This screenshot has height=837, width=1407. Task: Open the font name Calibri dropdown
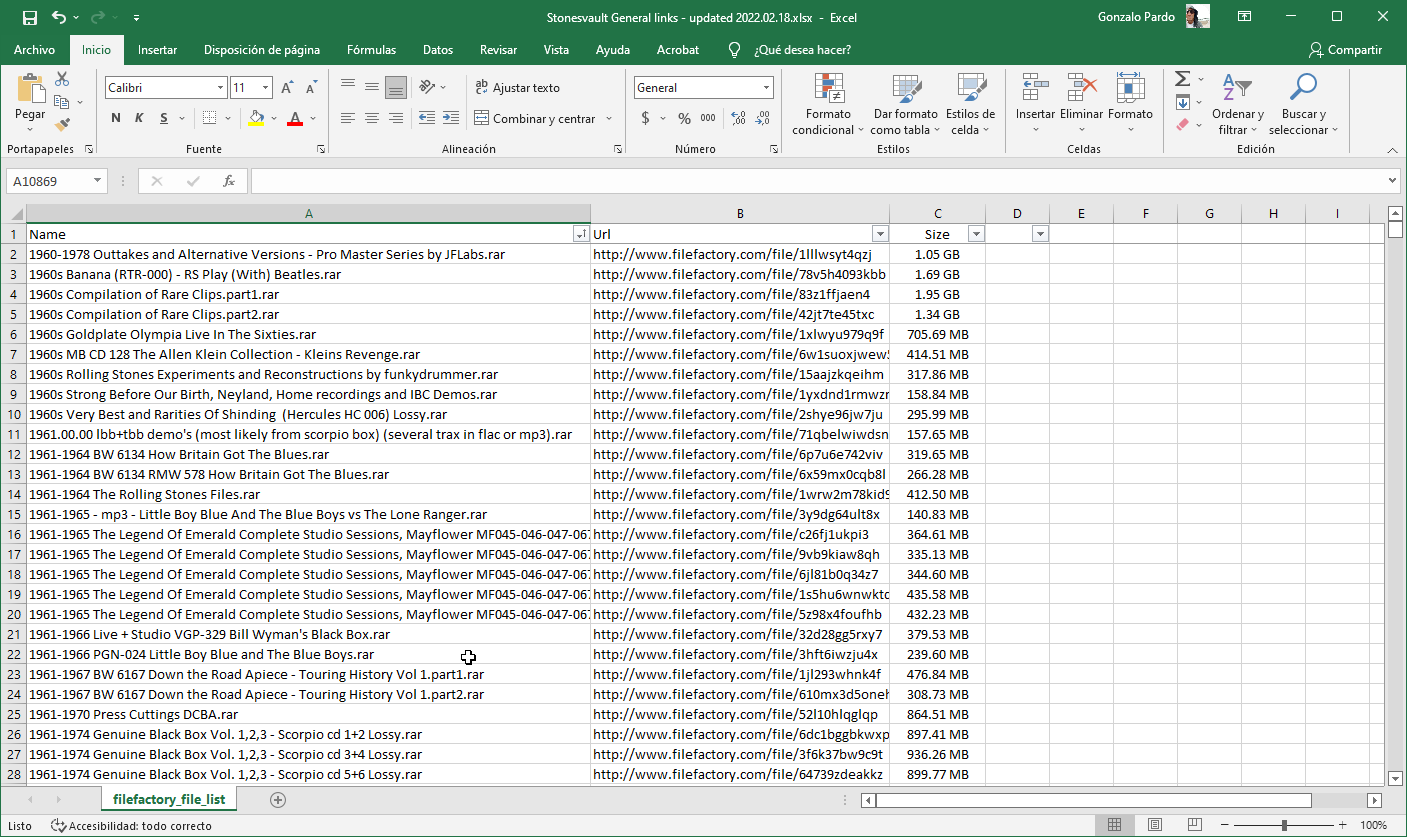point(220,88)
